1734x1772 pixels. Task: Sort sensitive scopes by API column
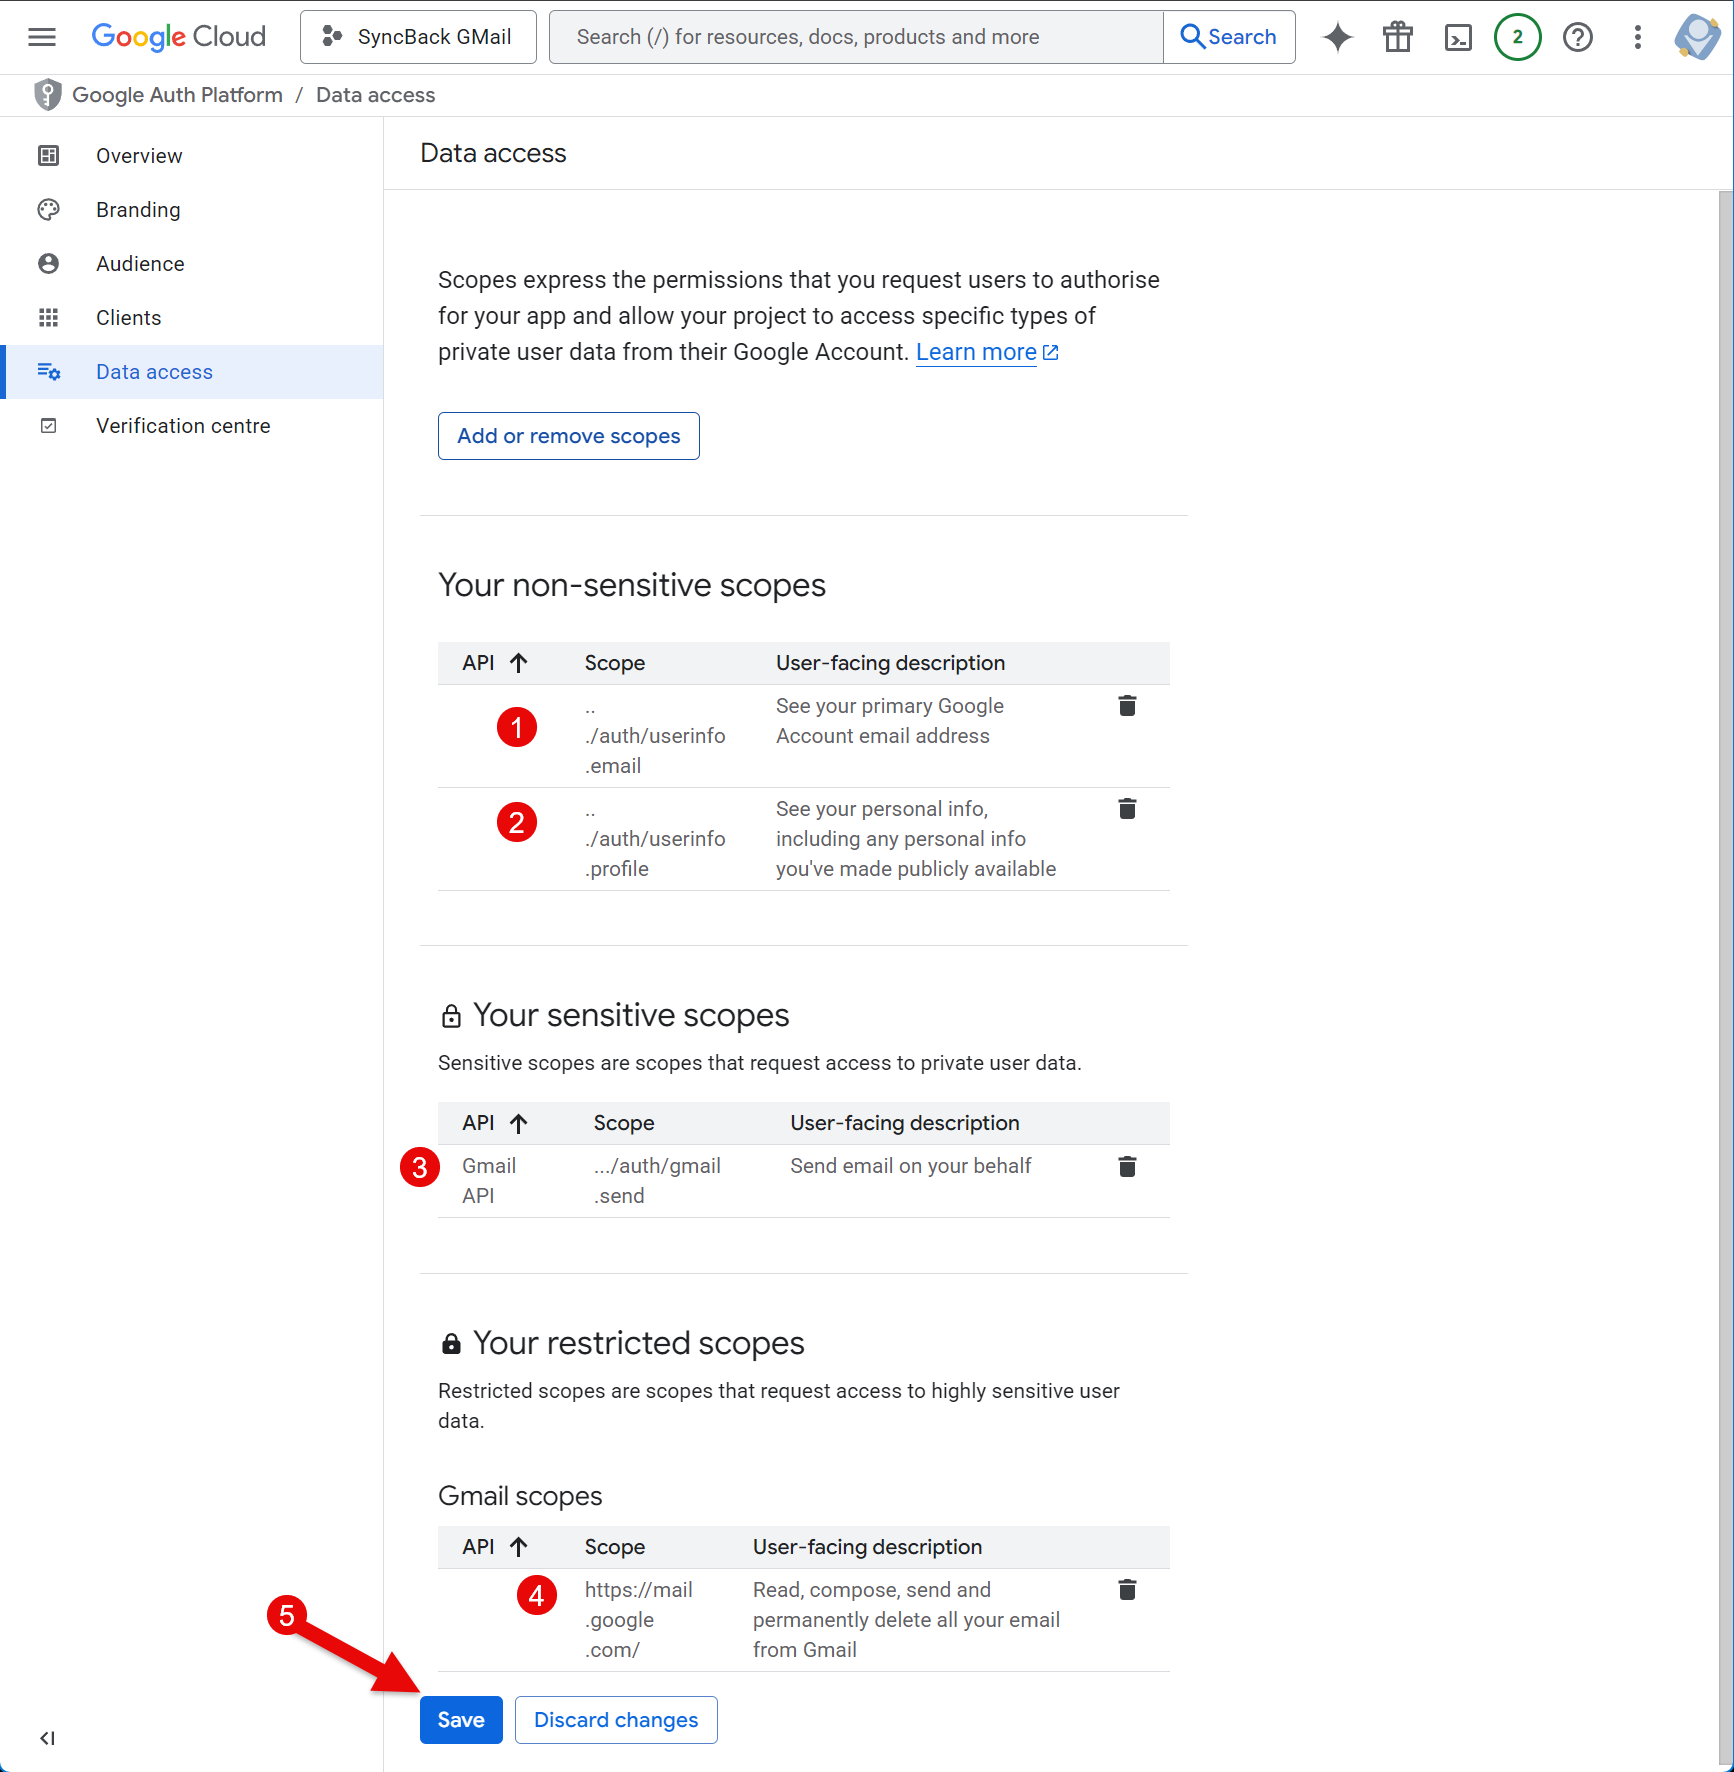coord(494,1123)
